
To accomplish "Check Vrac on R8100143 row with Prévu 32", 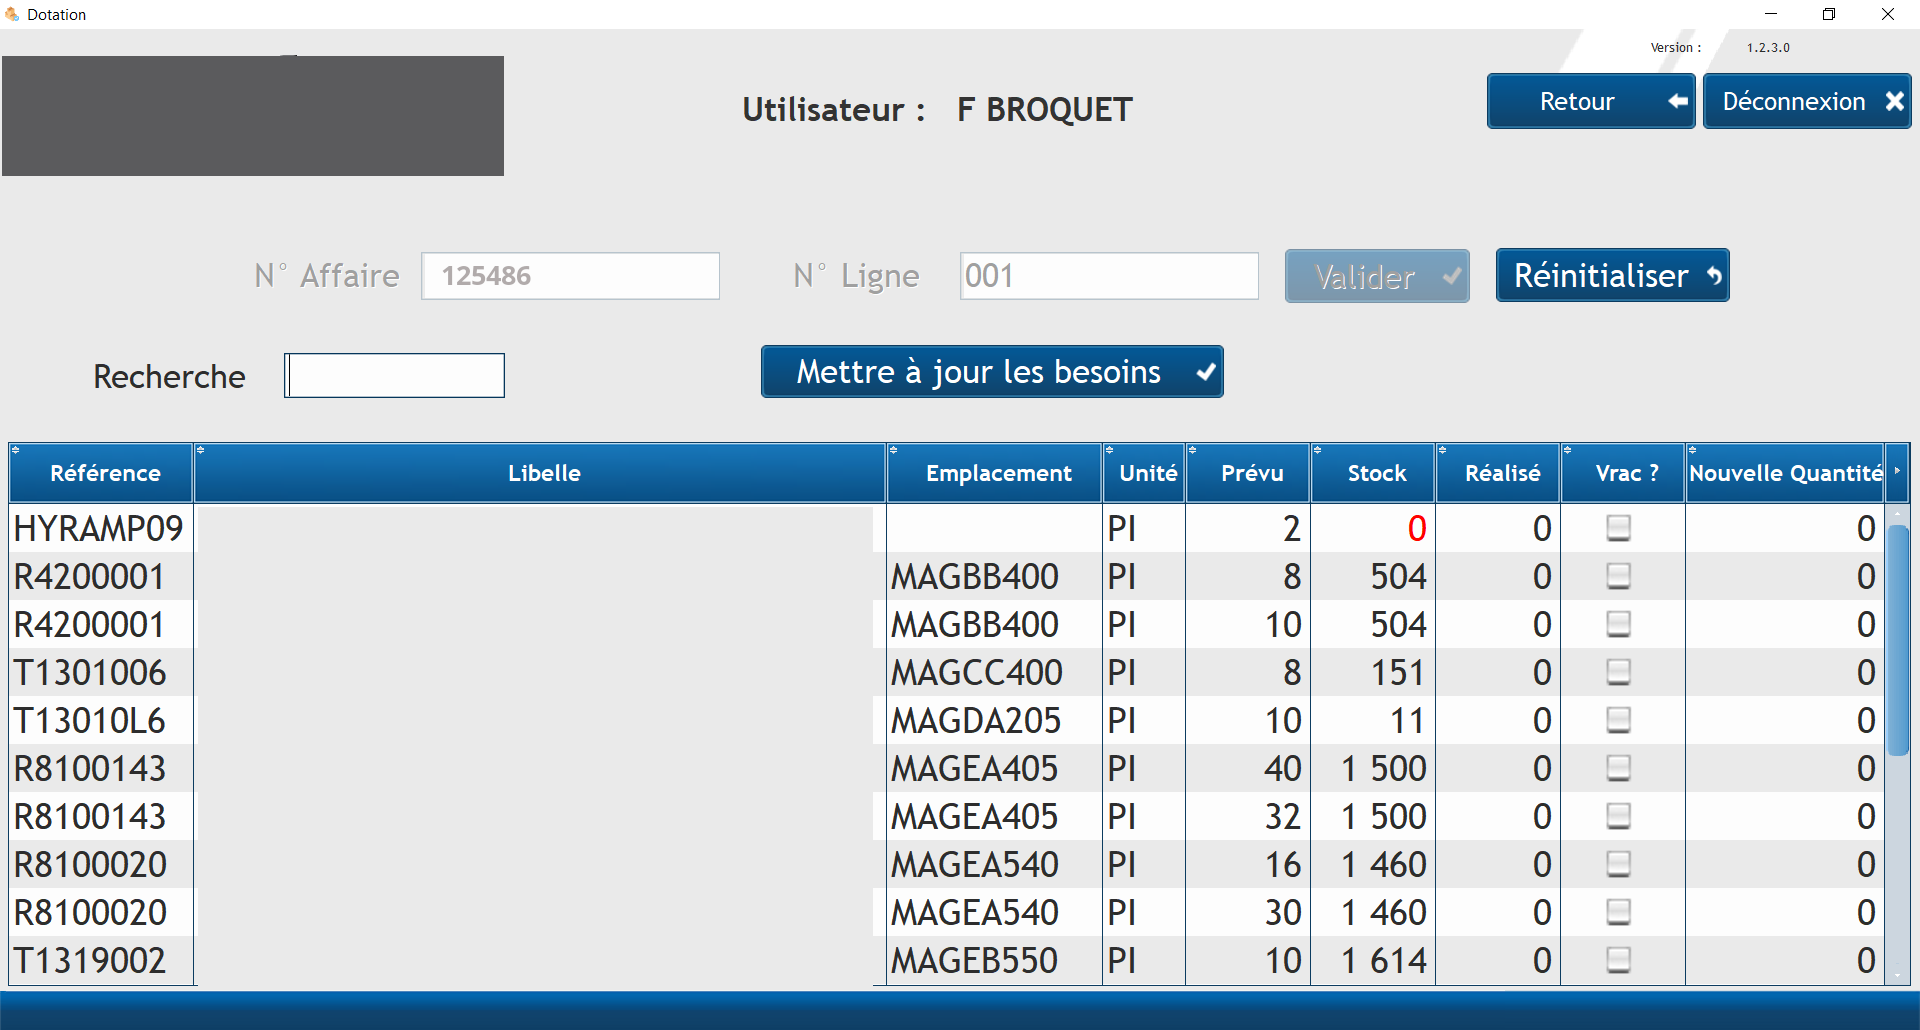I will [1619, 816].
